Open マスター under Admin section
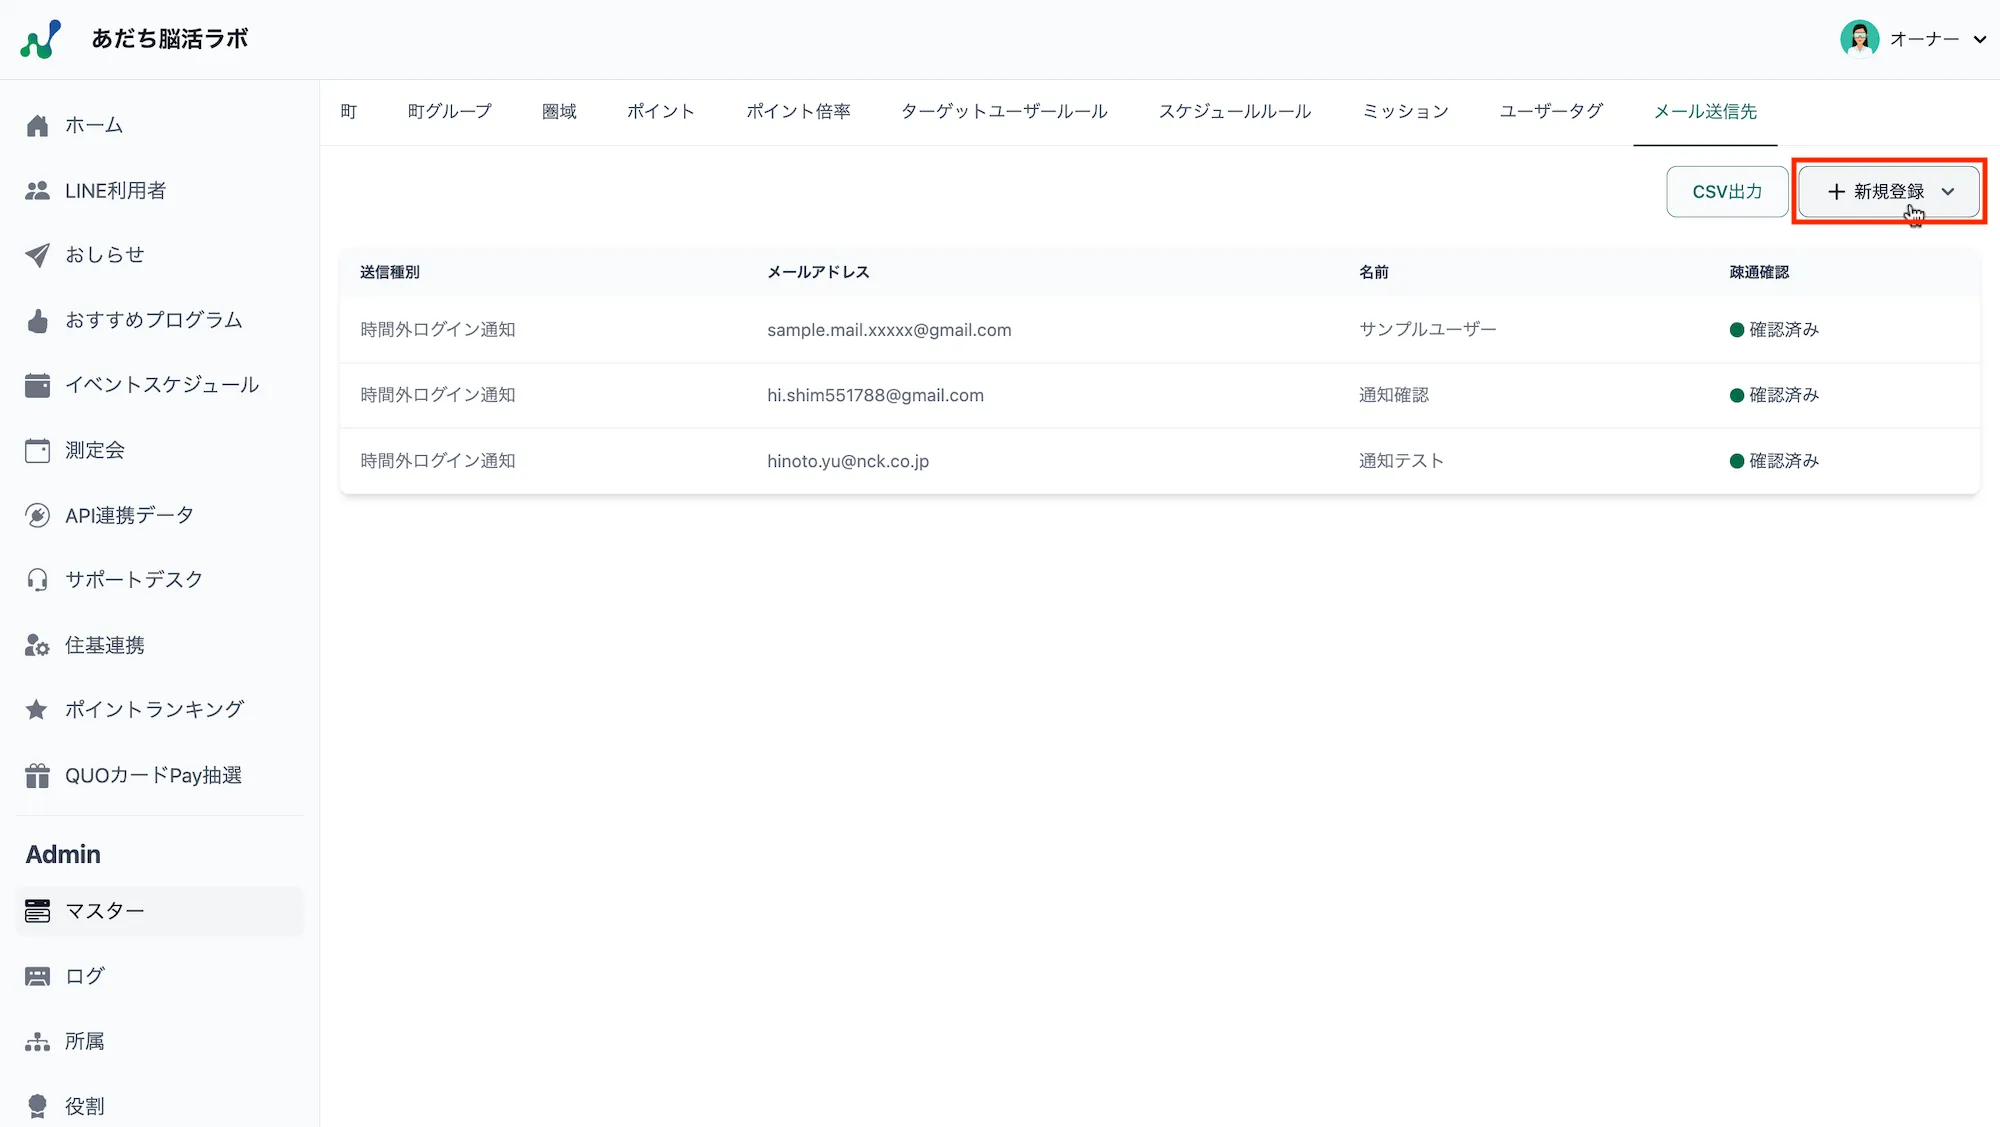 pyautogui.click(x=103, y=910)
